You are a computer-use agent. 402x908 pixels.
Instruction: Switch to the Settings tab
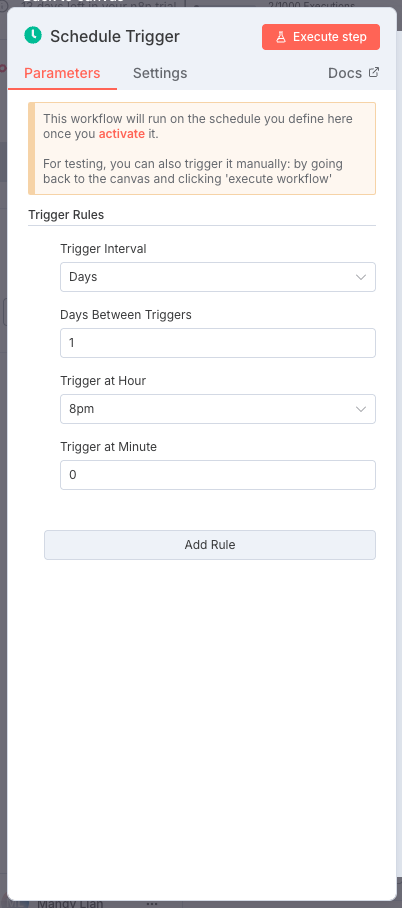tap(160, 73)
